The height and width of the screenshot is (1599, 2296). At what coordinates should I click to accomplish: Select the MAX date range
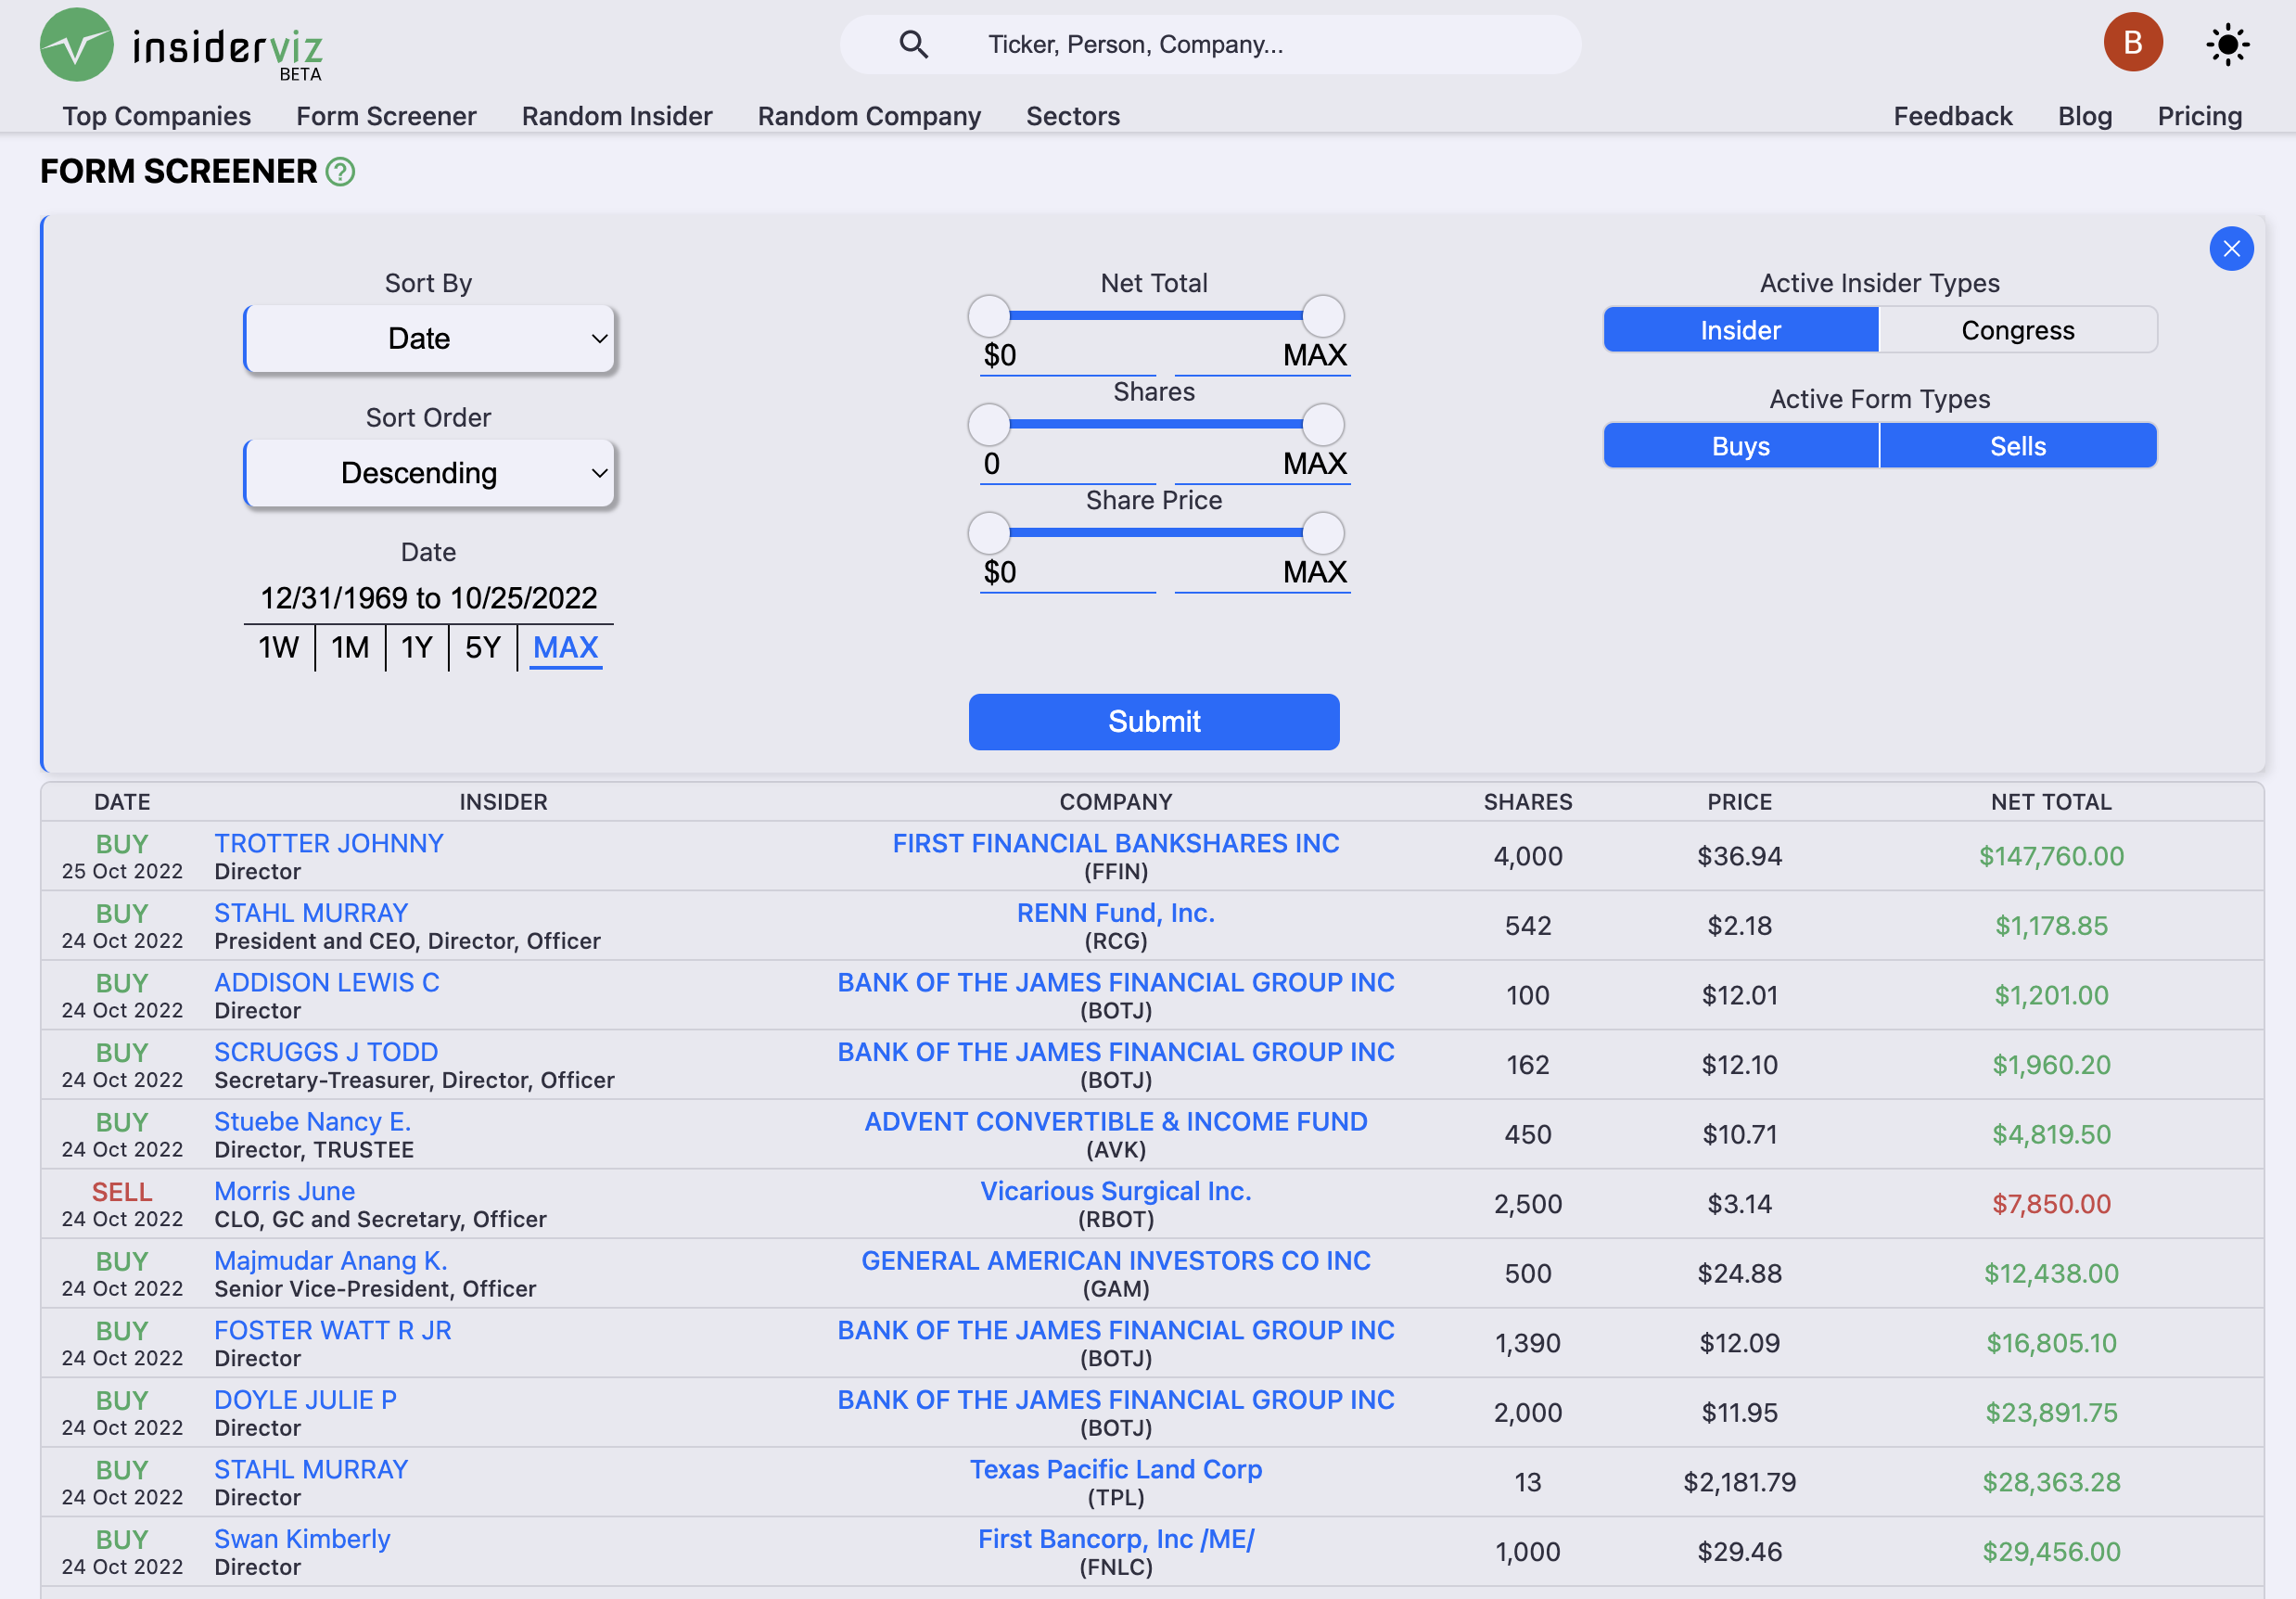point(565,648)
